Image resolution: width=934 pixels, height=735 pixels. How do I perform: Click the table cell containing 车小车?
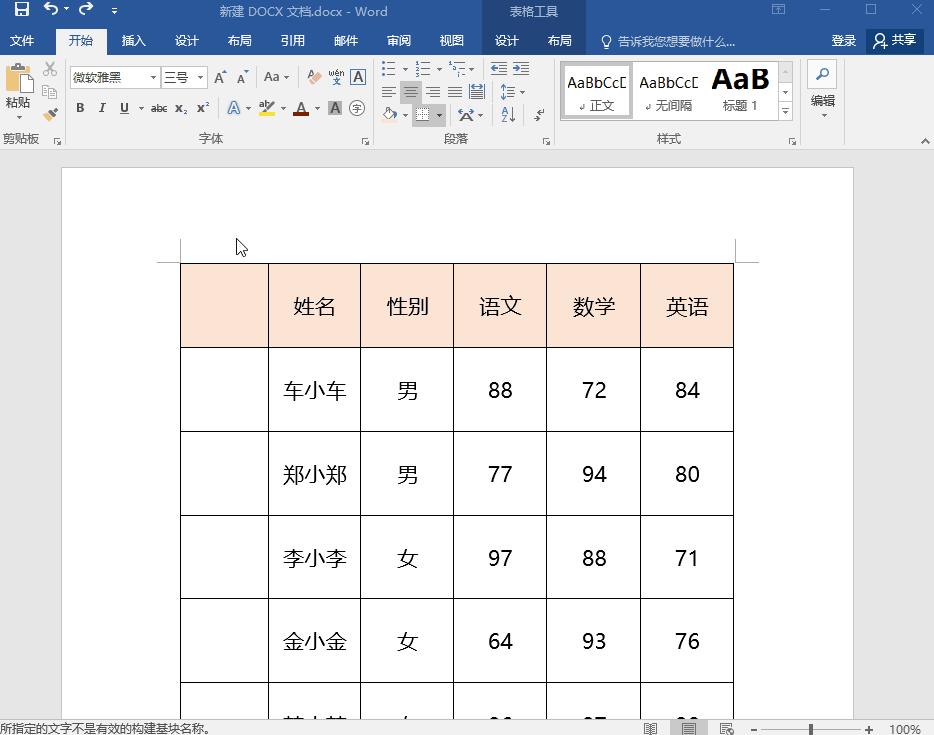(314, 390)
